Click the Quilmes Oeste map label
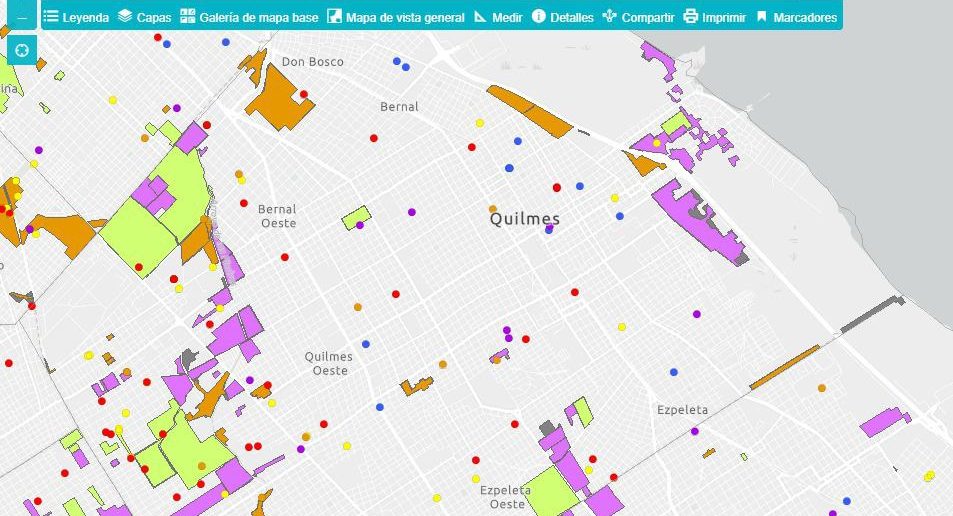The image size is (953, 516). (329, 363)
